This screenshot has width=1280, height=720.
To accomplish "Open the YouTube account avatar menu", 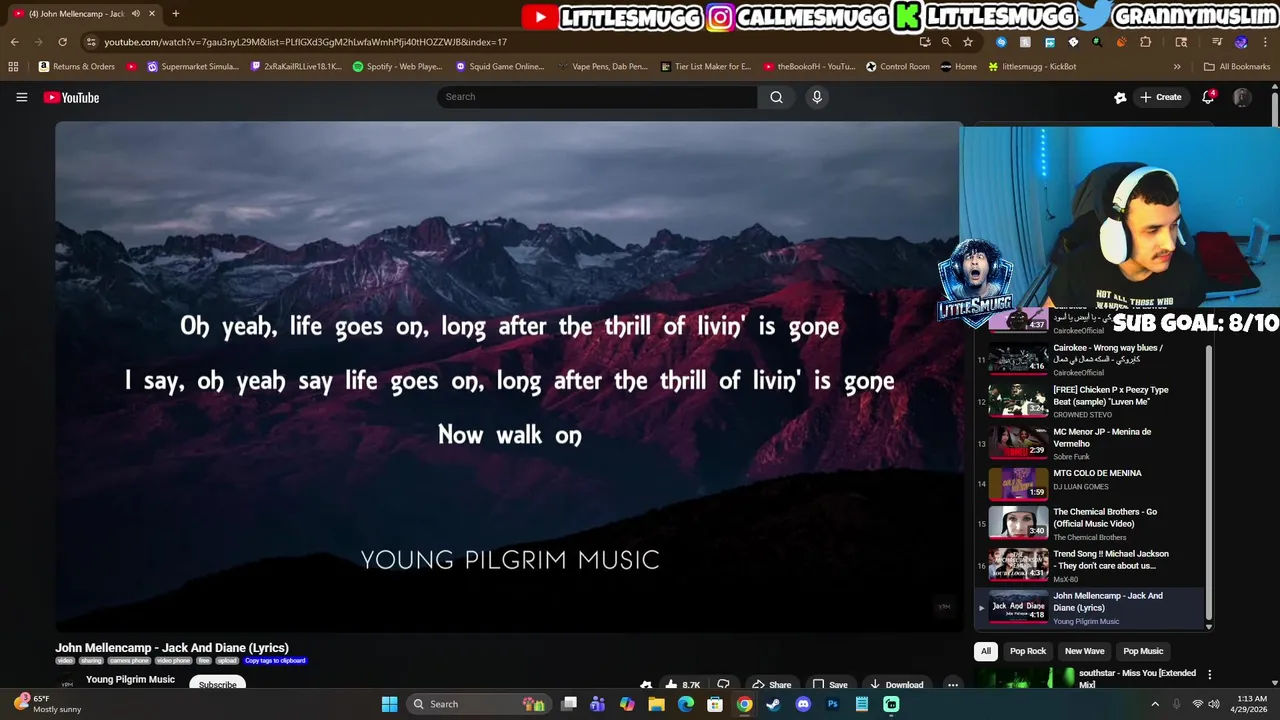I will [x=1242, y=97].
